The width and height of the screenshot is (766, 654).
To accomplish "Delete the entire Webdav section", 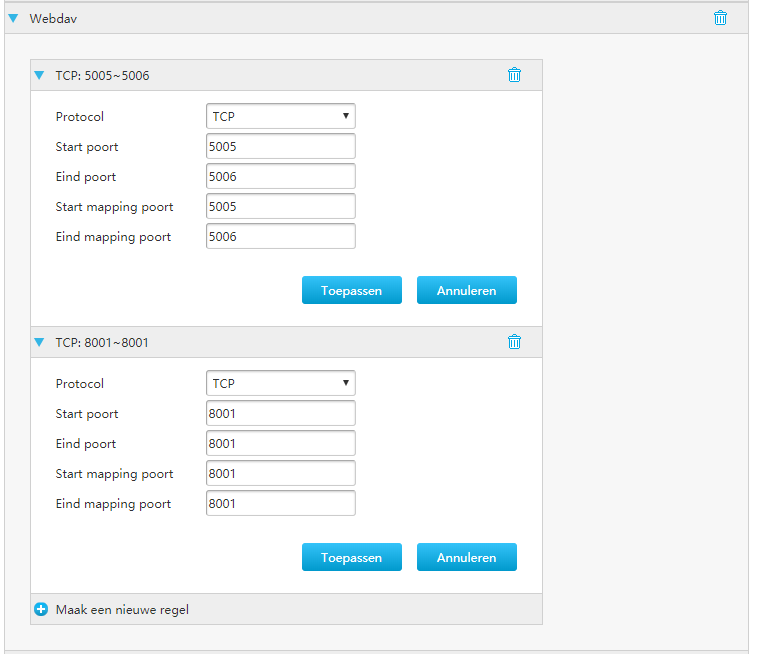I will [x=720, y=18].
